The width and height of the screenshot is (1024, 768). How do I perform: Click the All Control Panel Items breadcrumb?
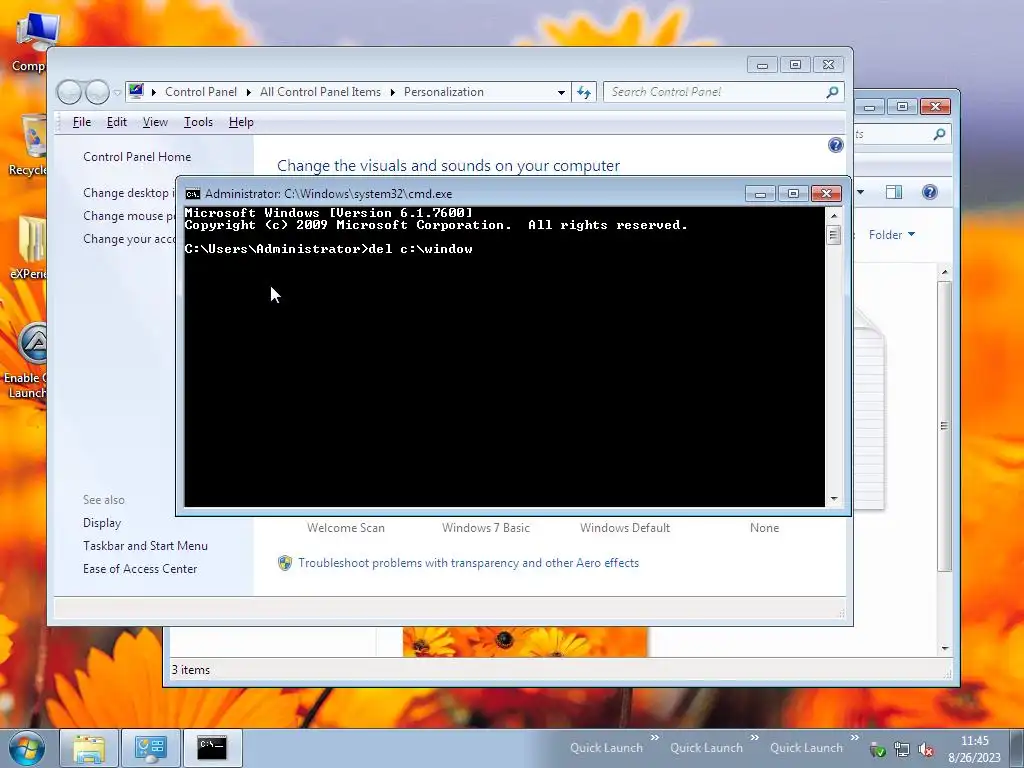pos(320,92)
